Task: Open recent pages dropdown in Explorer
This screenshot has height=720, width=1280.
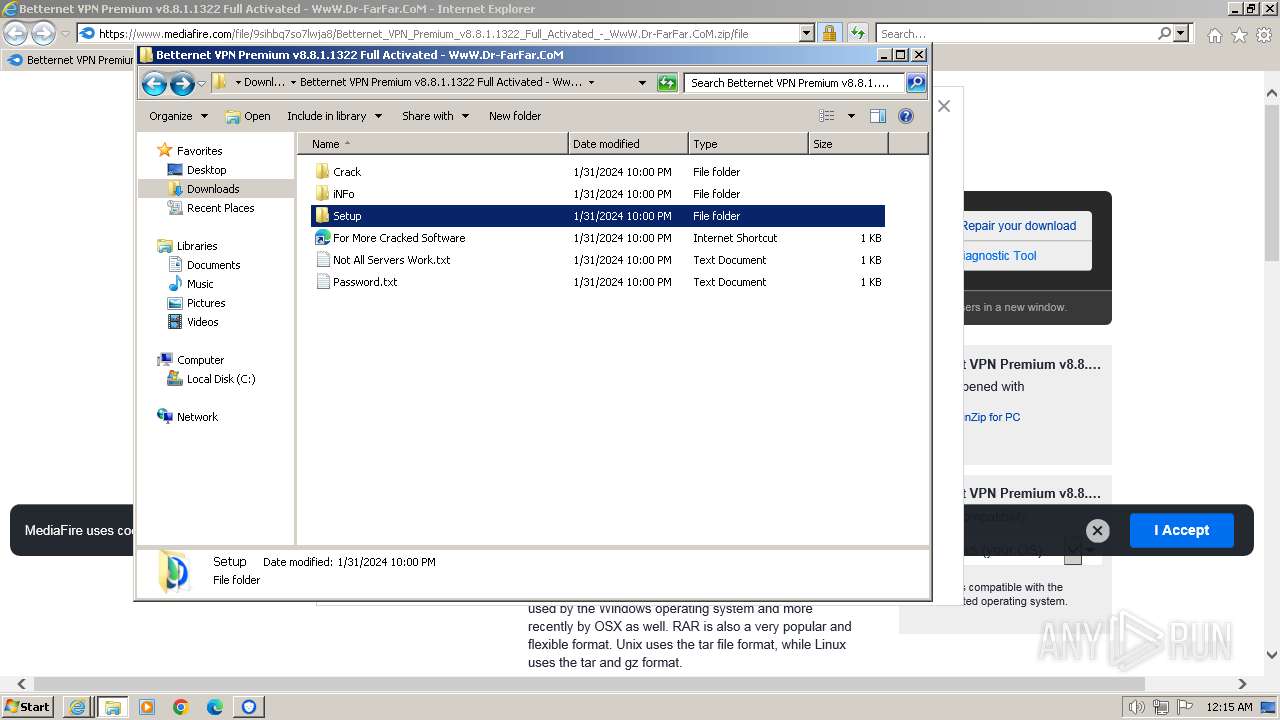Action: (201, 83)
